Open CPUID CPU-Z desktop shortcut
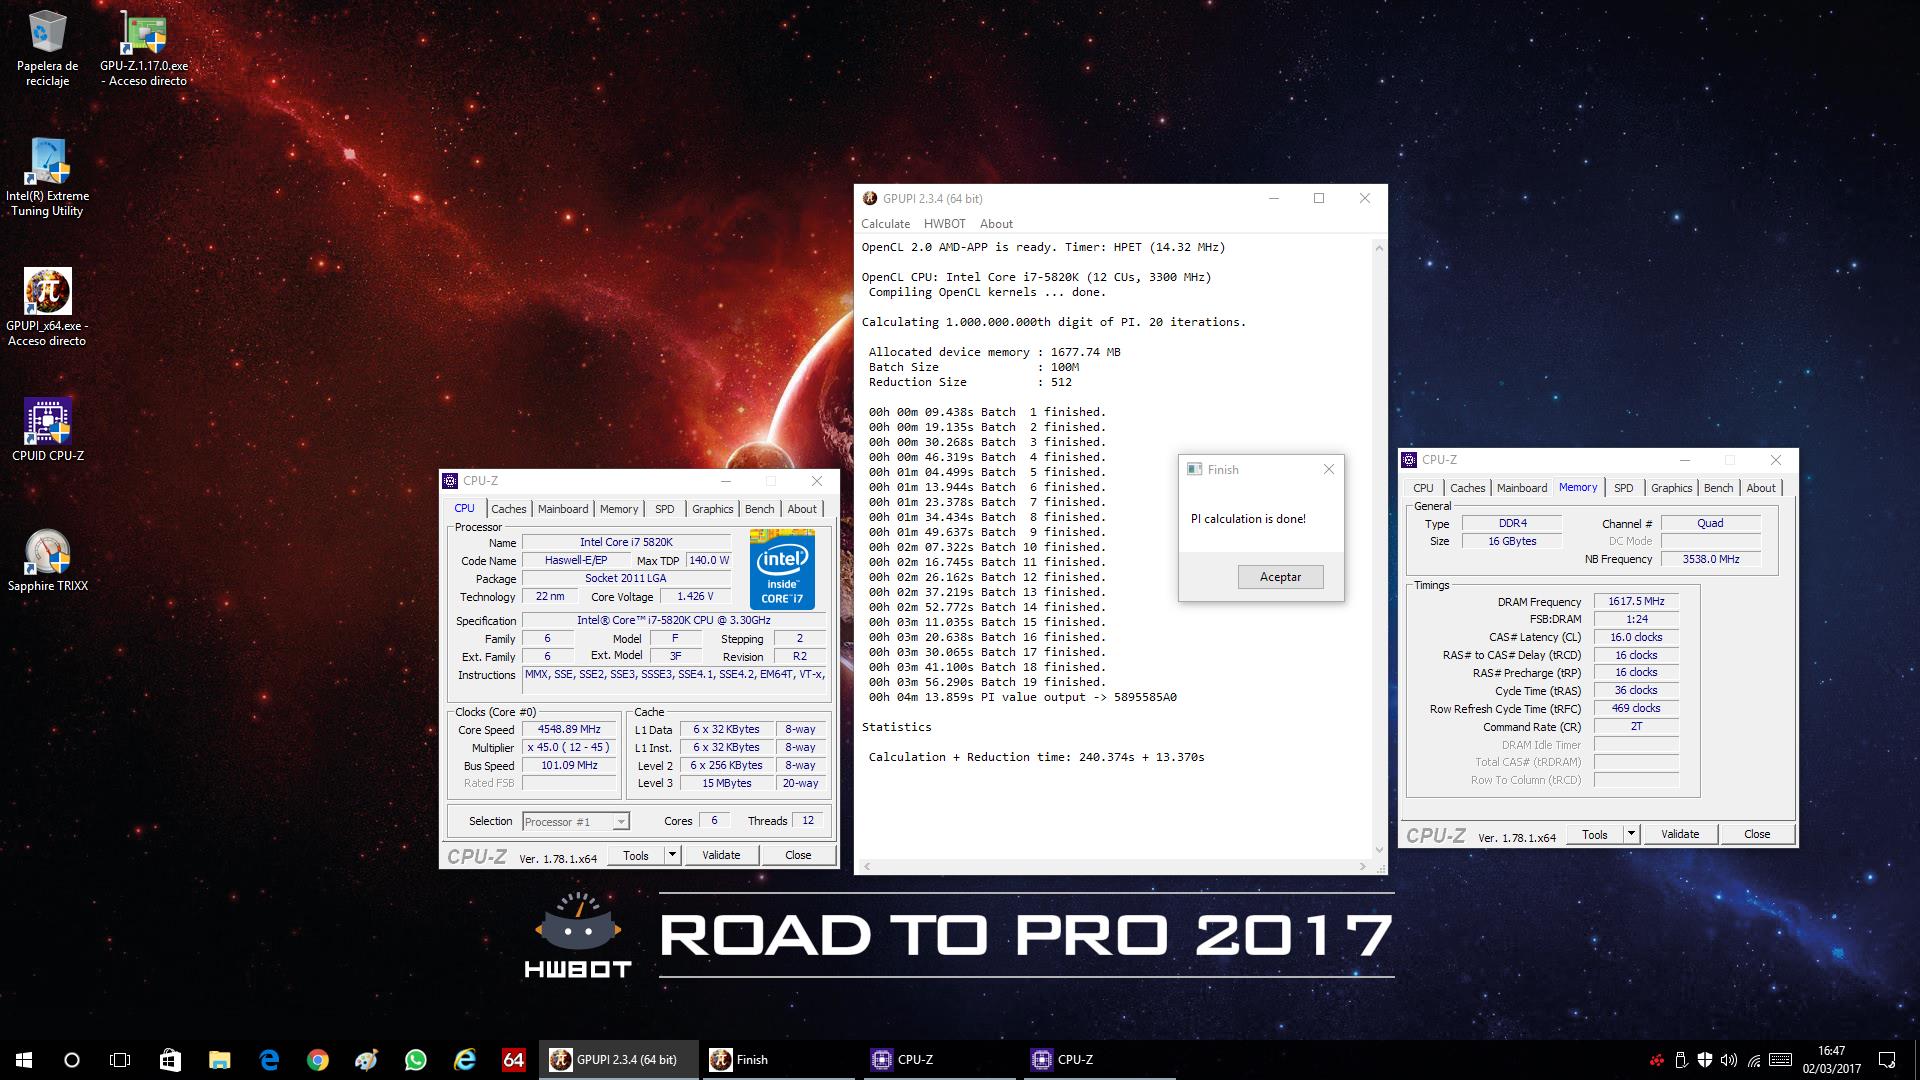 tap(47, 431)
